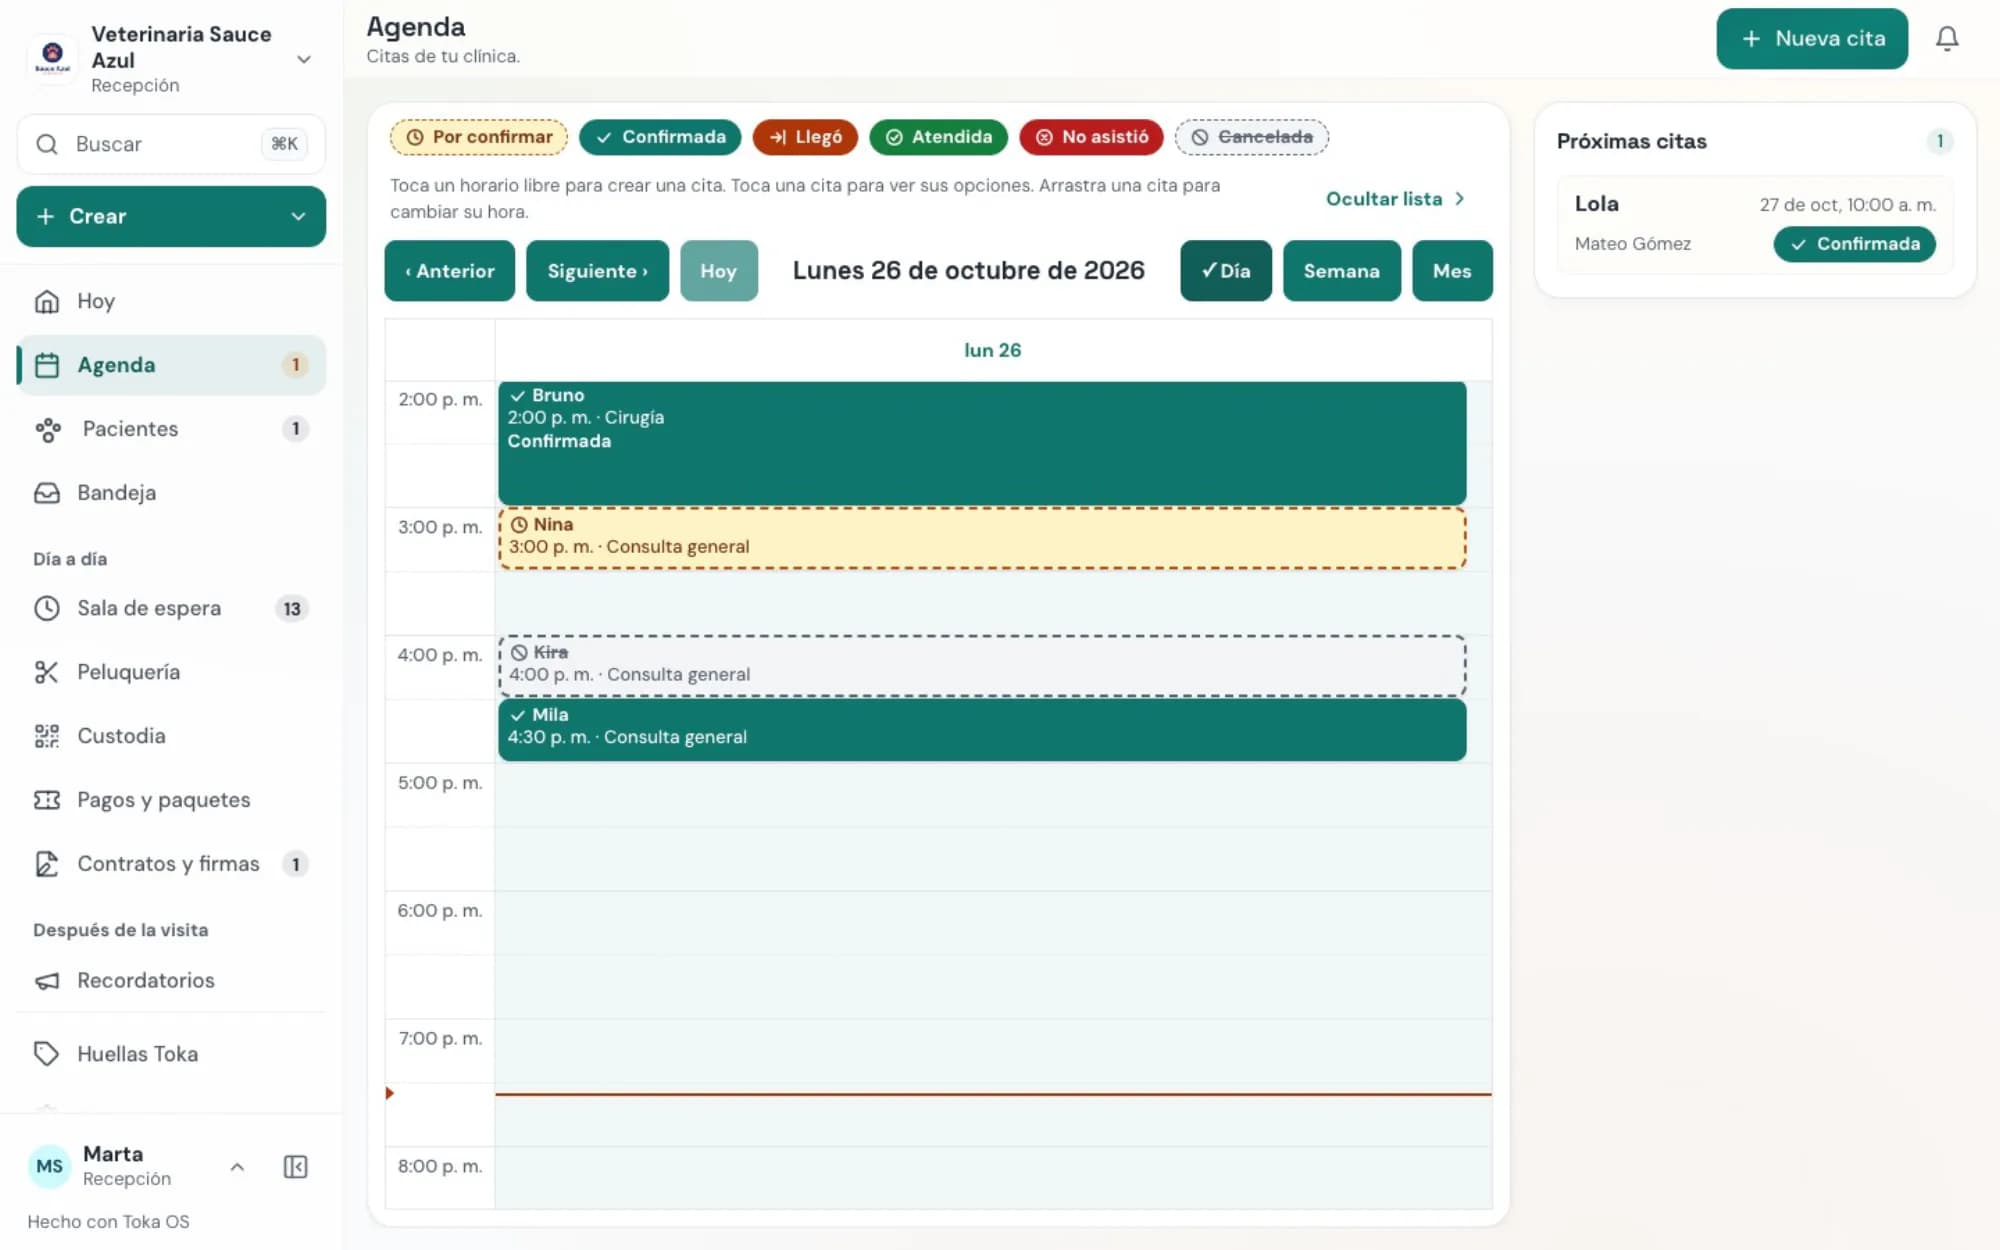The image size is (2000, 1250).
Task: Click the Huellas Toka tag icon
Action: [47, 1054]
